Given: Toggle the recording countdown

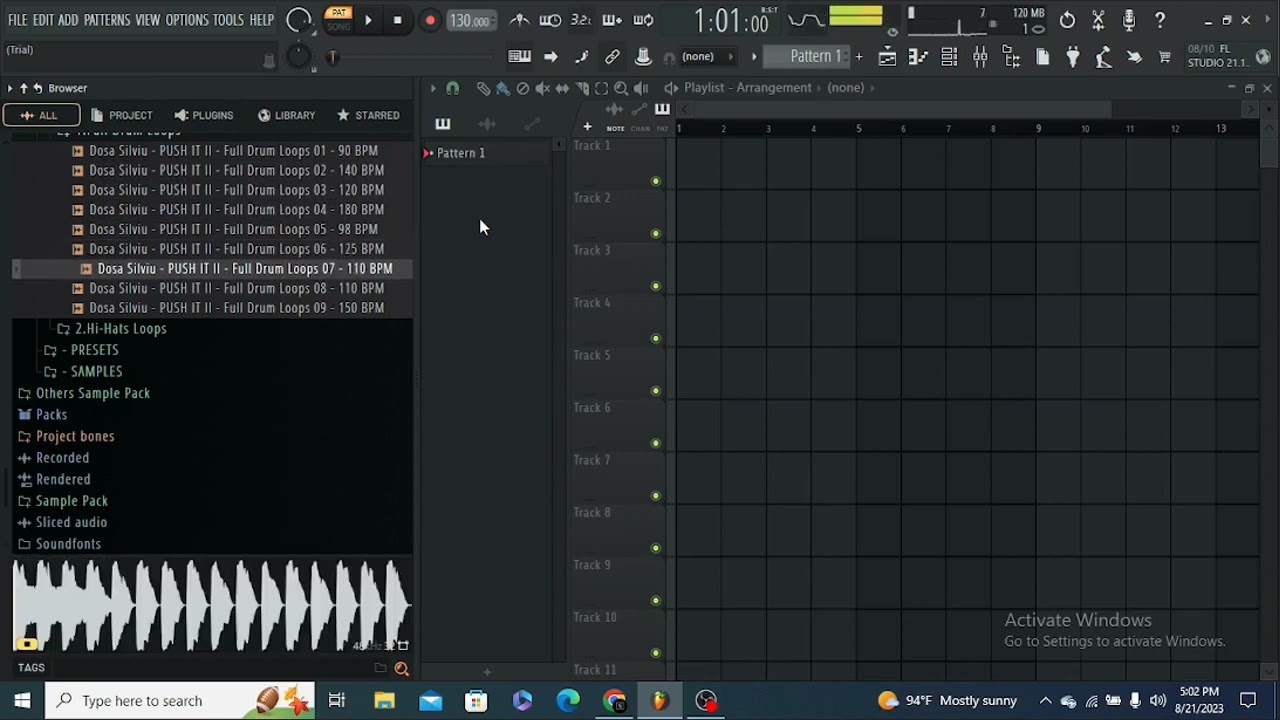Looking at the screenshot, I should (581, 20).
